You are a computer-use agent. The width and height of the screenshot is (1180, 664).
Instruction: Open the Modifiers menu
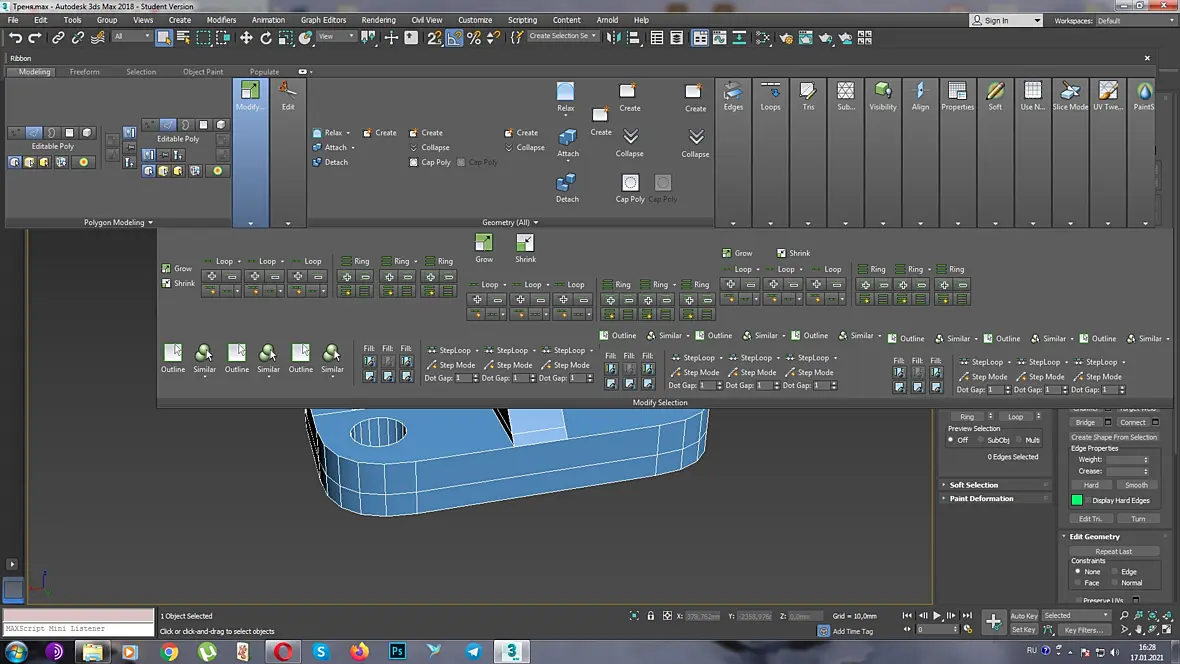(220, 20)
